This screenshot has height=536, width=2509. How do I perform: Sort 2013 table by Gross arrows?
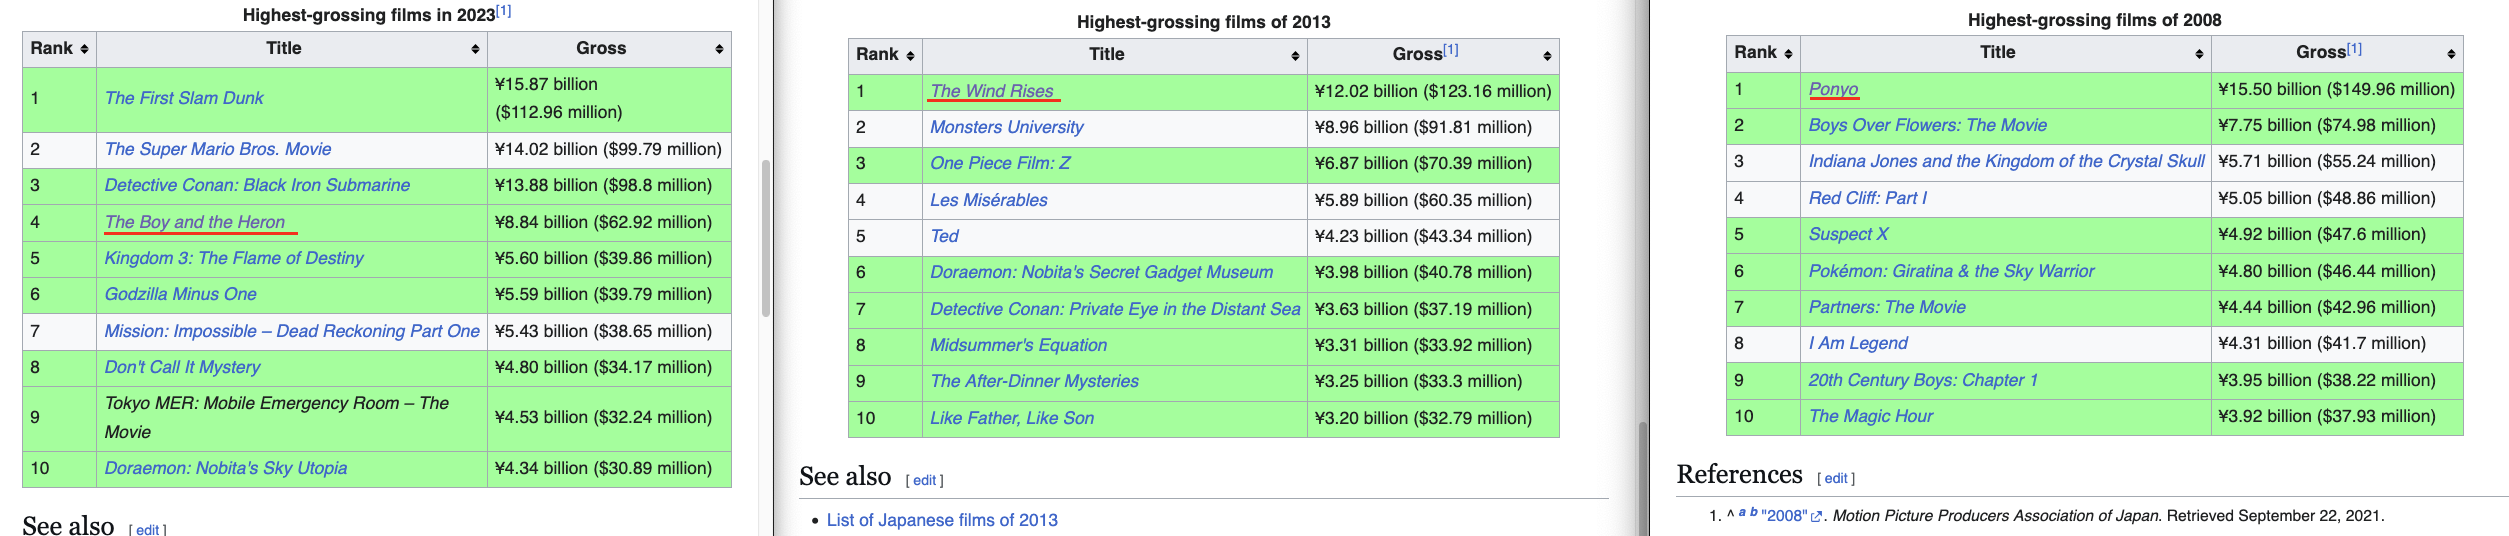click(x=1547, y=56)
